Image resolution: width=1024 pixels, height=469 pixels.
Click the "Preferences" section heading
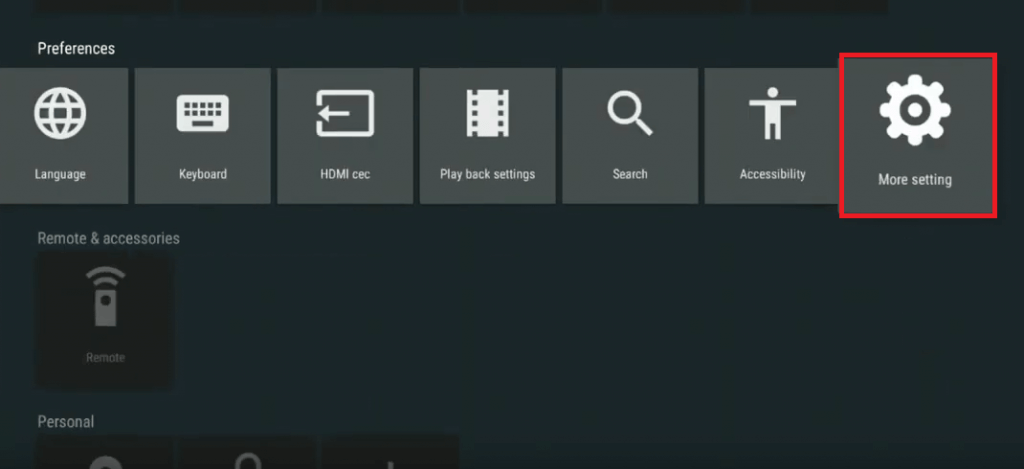[x=76, y=48]
